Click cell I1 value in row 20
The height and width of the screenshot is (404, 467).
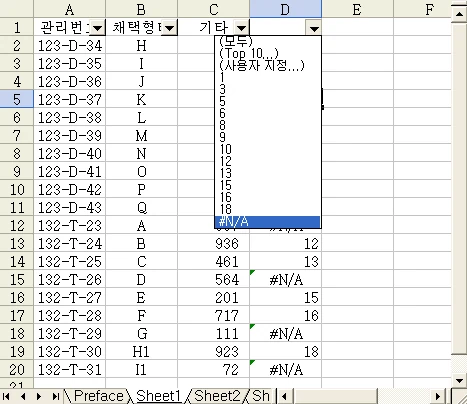(141, 370)
